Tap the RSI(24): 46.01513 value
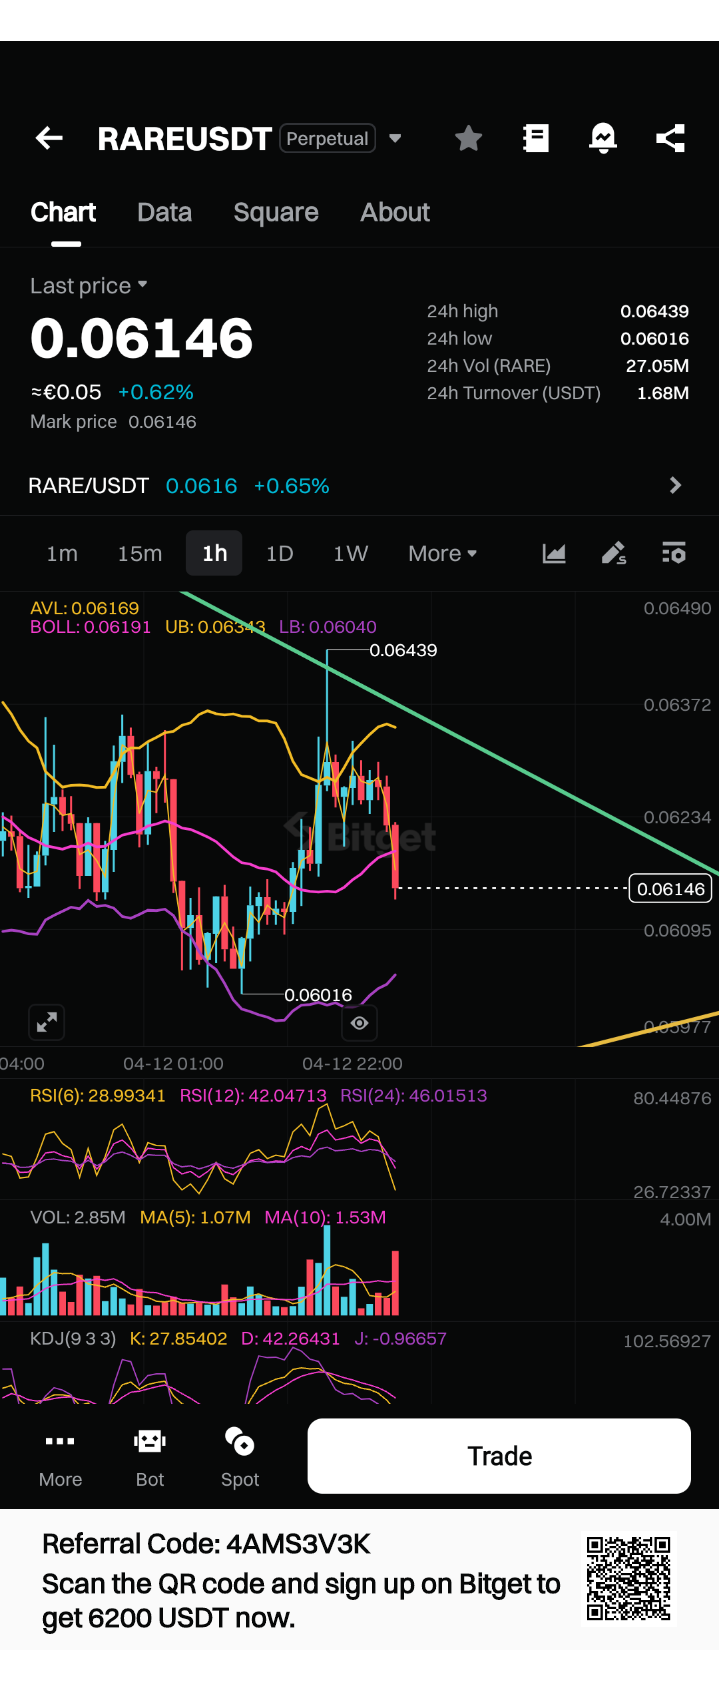 pos(414,1095)
